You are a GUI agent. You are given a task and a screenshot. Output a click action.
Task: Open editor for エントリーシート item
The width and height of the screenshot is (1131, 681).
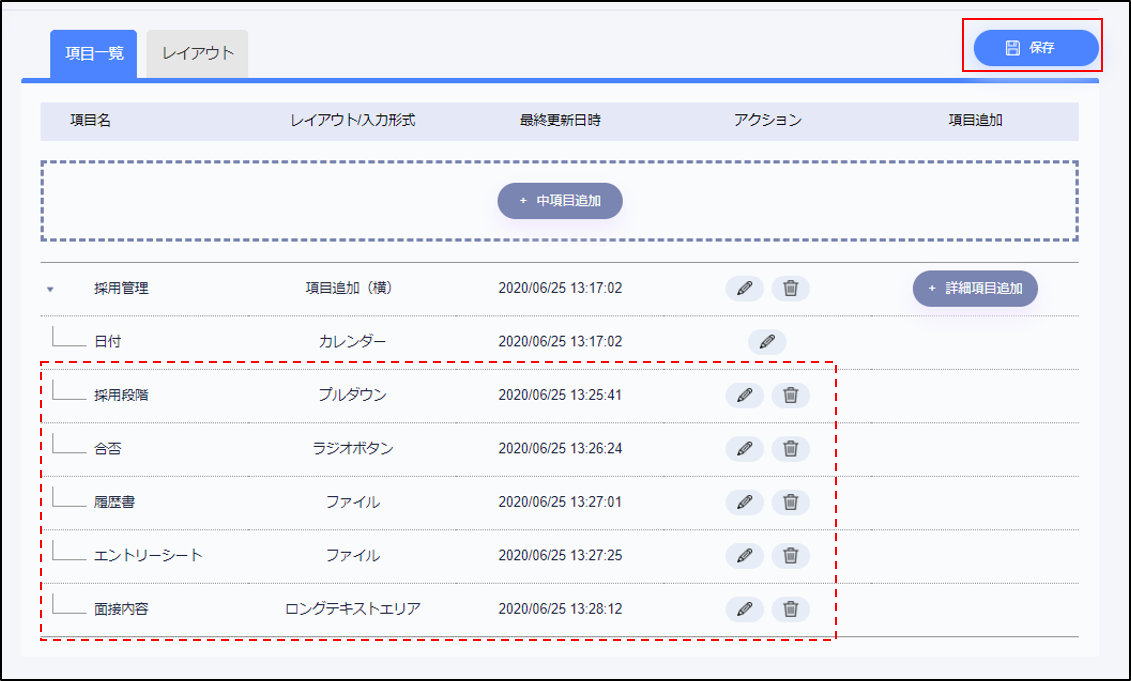pyautogui.click(x=744, y=555)
